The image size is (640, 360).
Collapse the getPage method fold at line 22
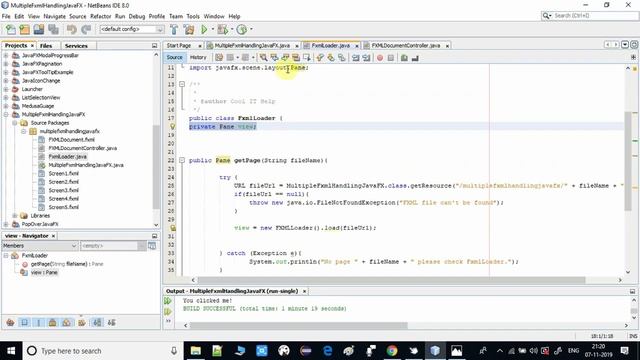(x=182, y=160)
